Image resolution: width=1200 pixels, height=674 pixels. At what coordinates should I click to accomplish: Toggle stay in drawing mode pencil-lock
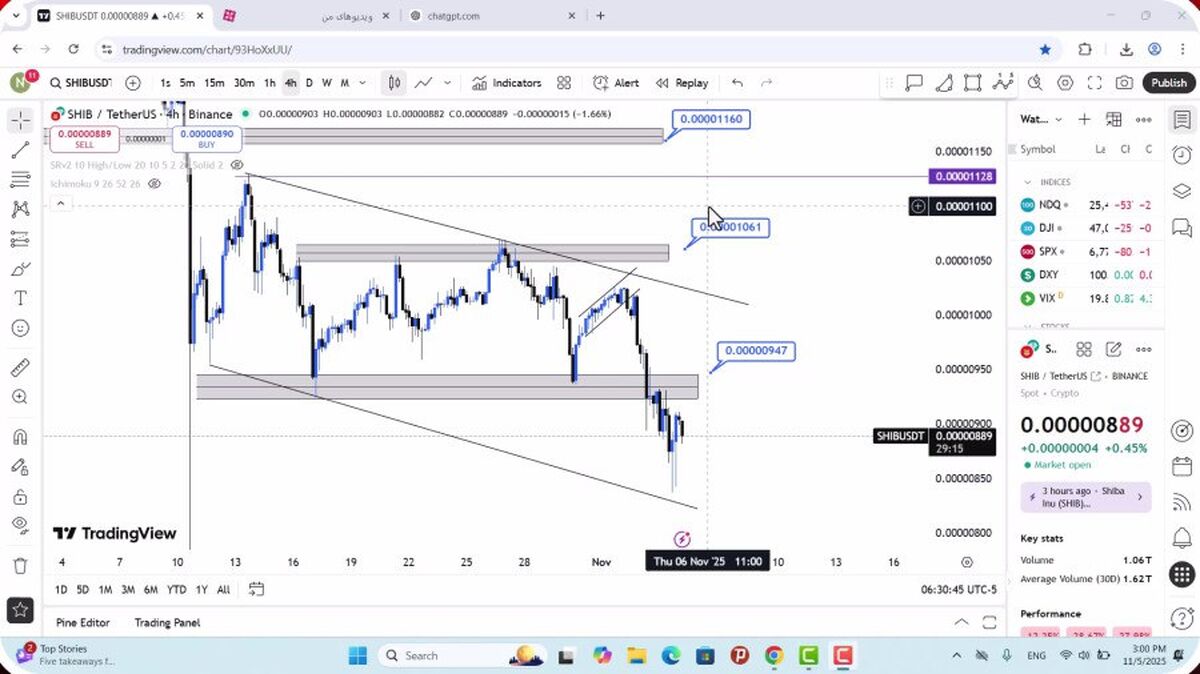click(x=20, y=466)
